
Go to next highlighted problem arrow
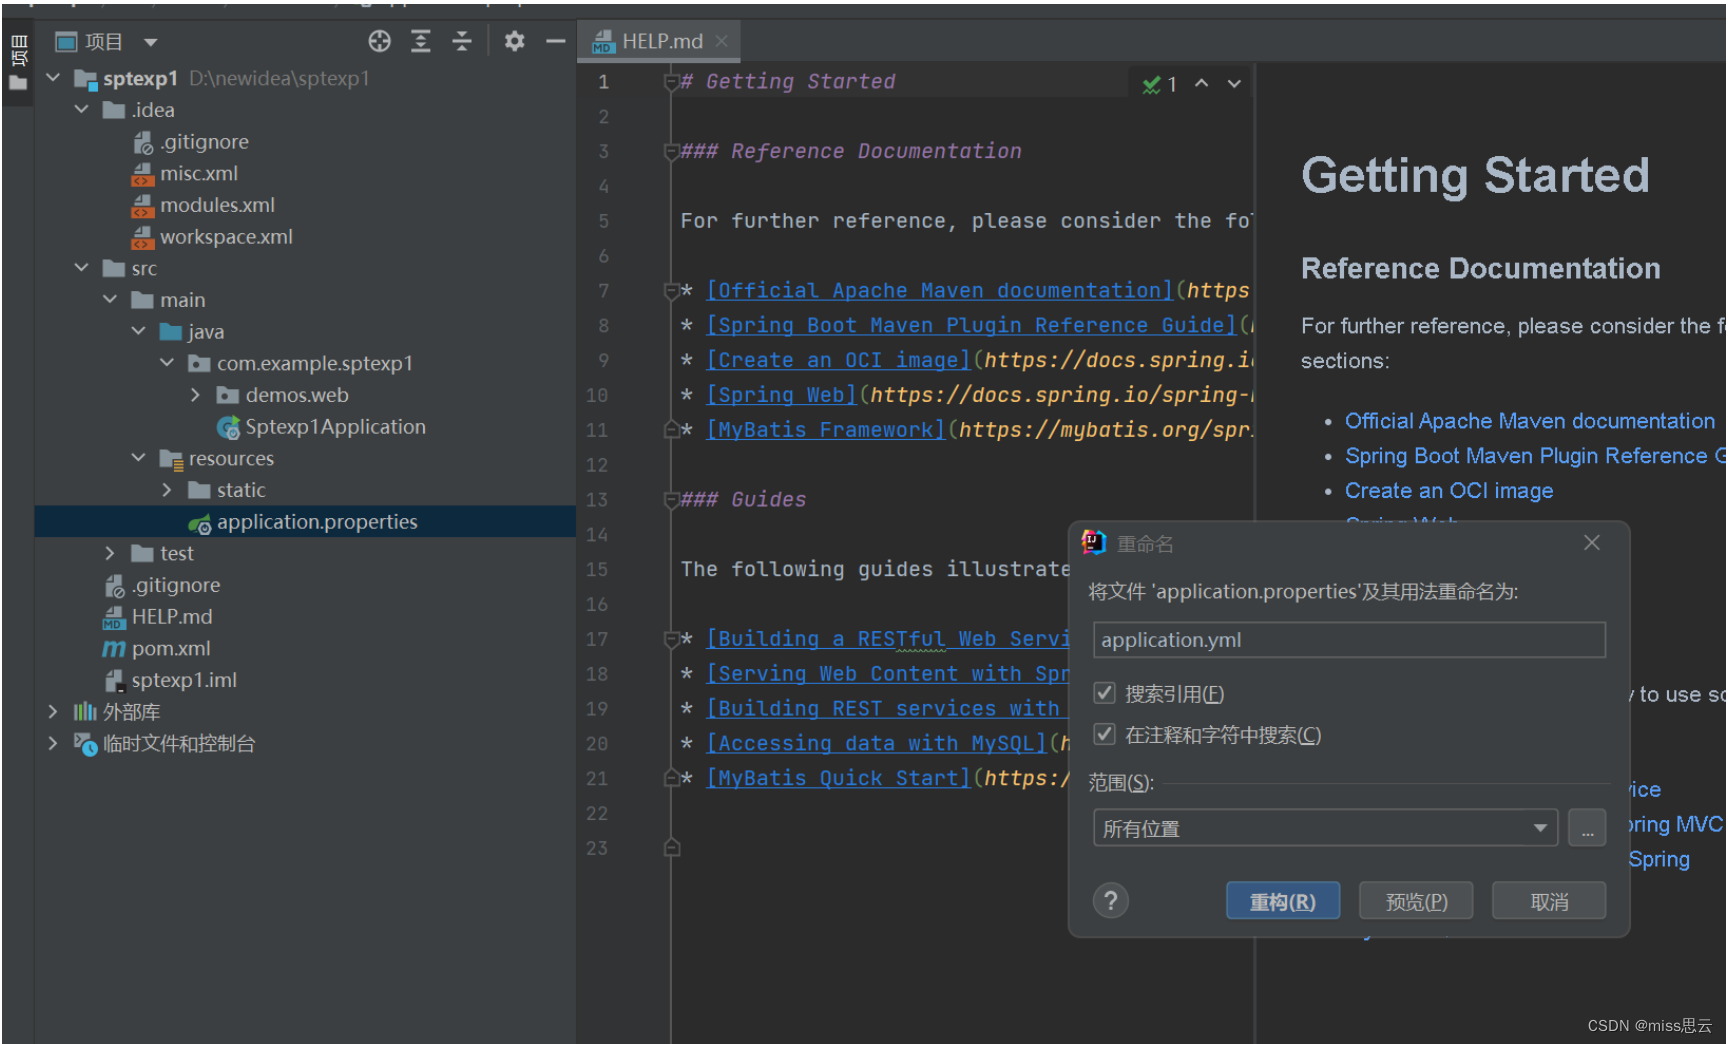1234,84
